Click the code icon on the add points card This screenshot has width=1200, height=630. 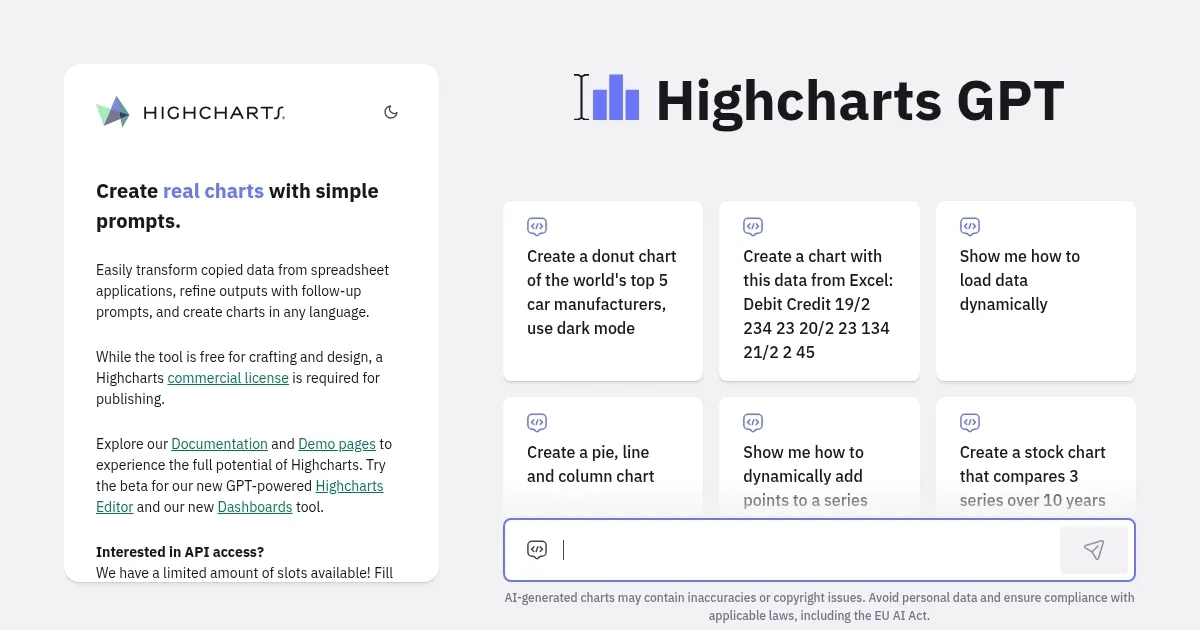pos(753,422)
